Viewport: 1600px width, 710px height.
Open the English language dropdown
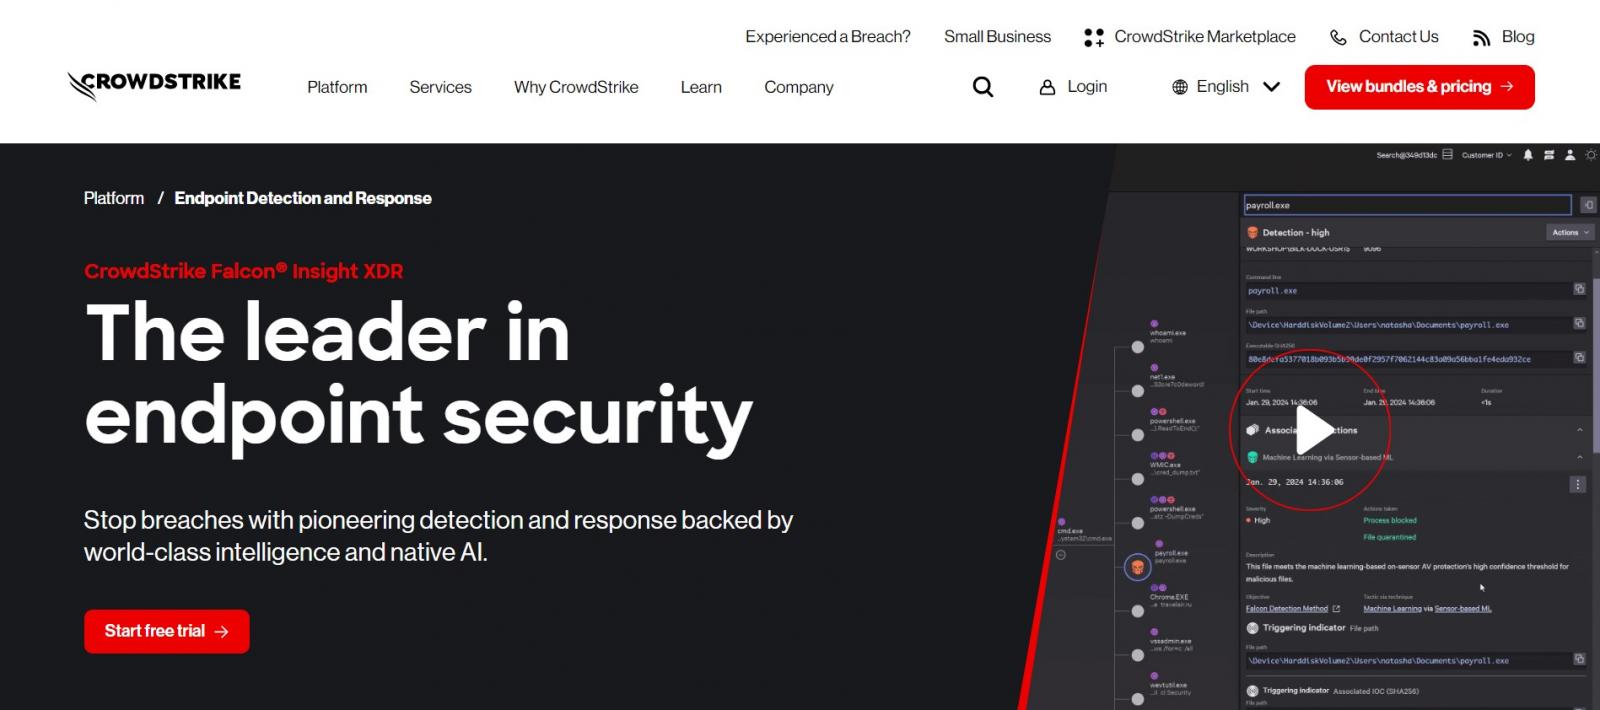click(1226, 87)
